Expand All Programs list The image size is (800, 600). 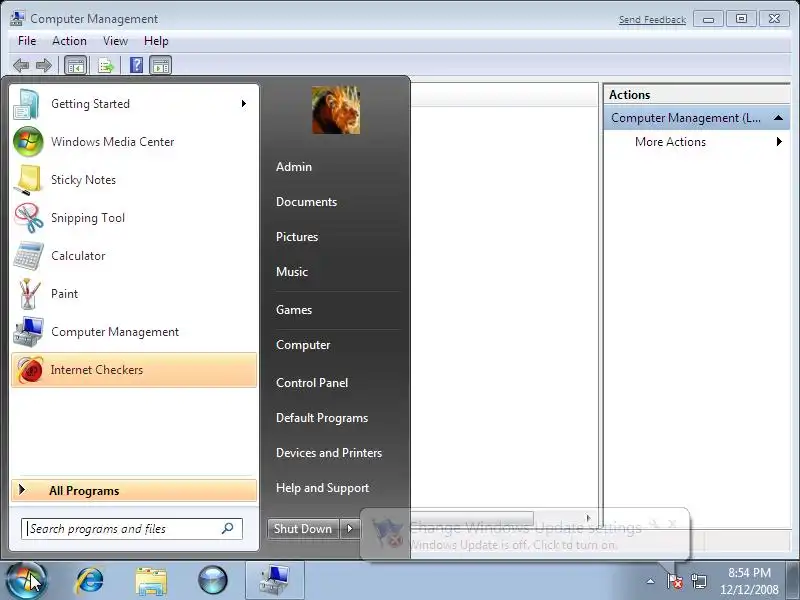click(134, 490)
